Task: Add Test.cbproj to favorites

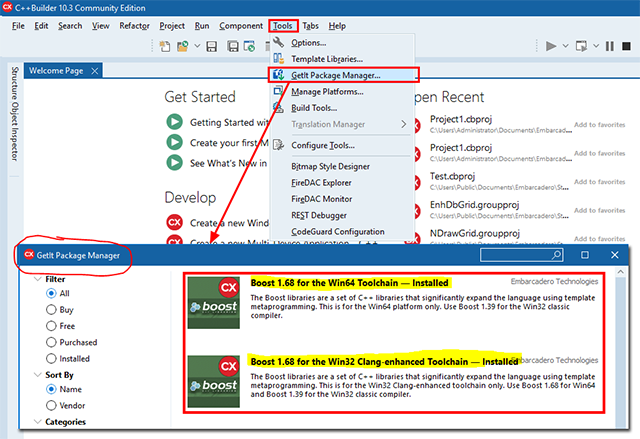Action: pos(600,182)
